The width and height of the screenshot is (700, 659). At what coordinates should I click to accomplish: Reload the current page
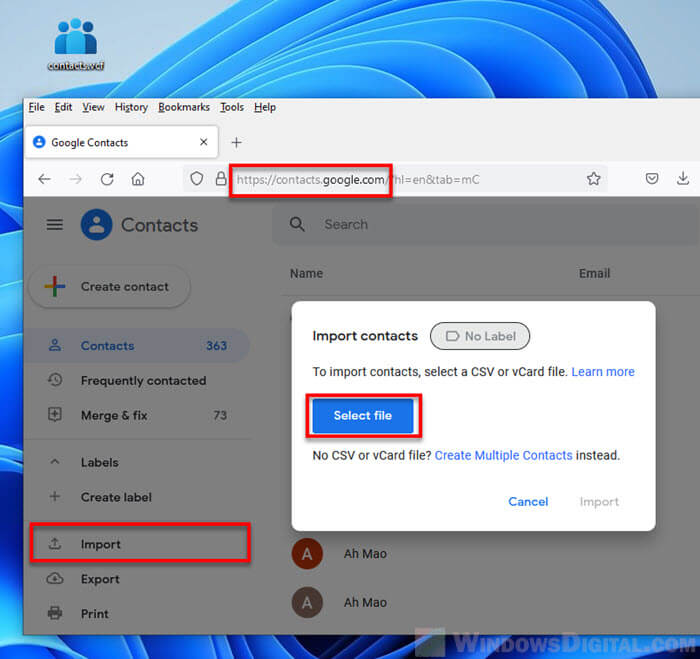(107, 179)
